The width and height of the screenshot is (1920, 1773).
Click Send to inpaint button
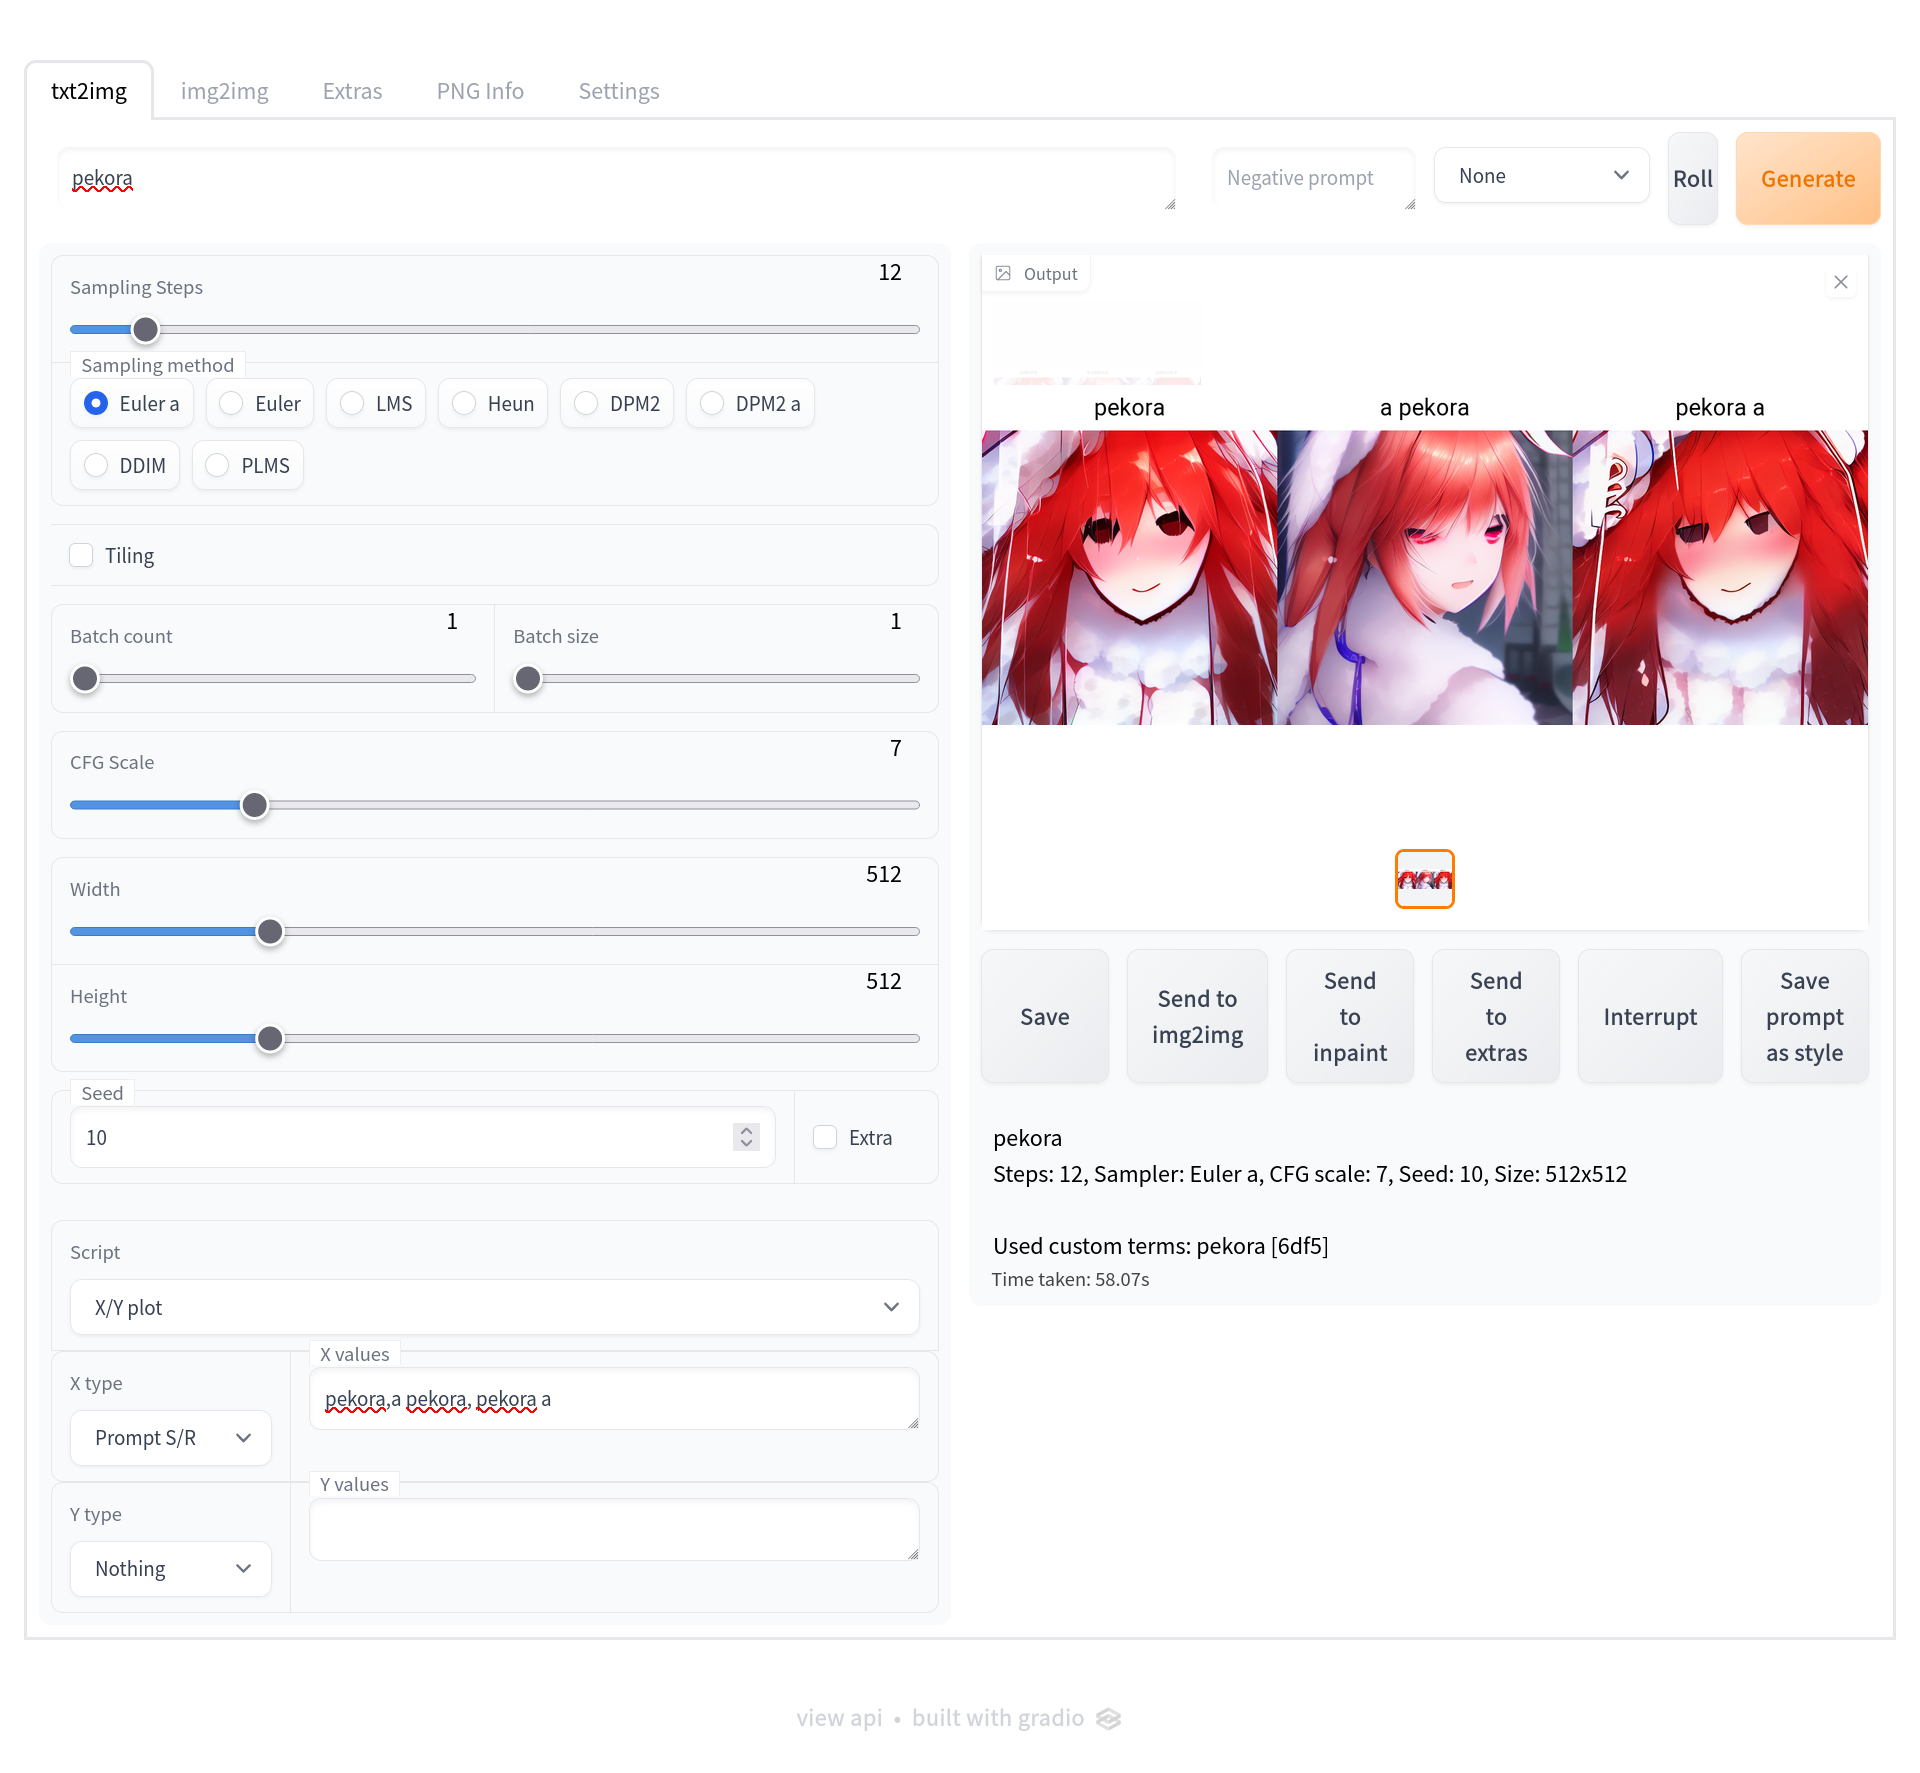tap(1349, 1016)
